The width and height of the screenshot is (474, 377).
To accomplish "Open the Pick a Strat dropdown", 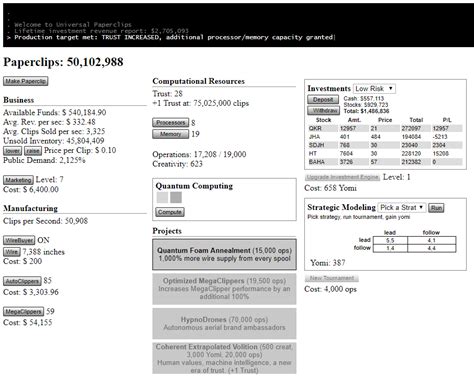I will click(402, 207).
